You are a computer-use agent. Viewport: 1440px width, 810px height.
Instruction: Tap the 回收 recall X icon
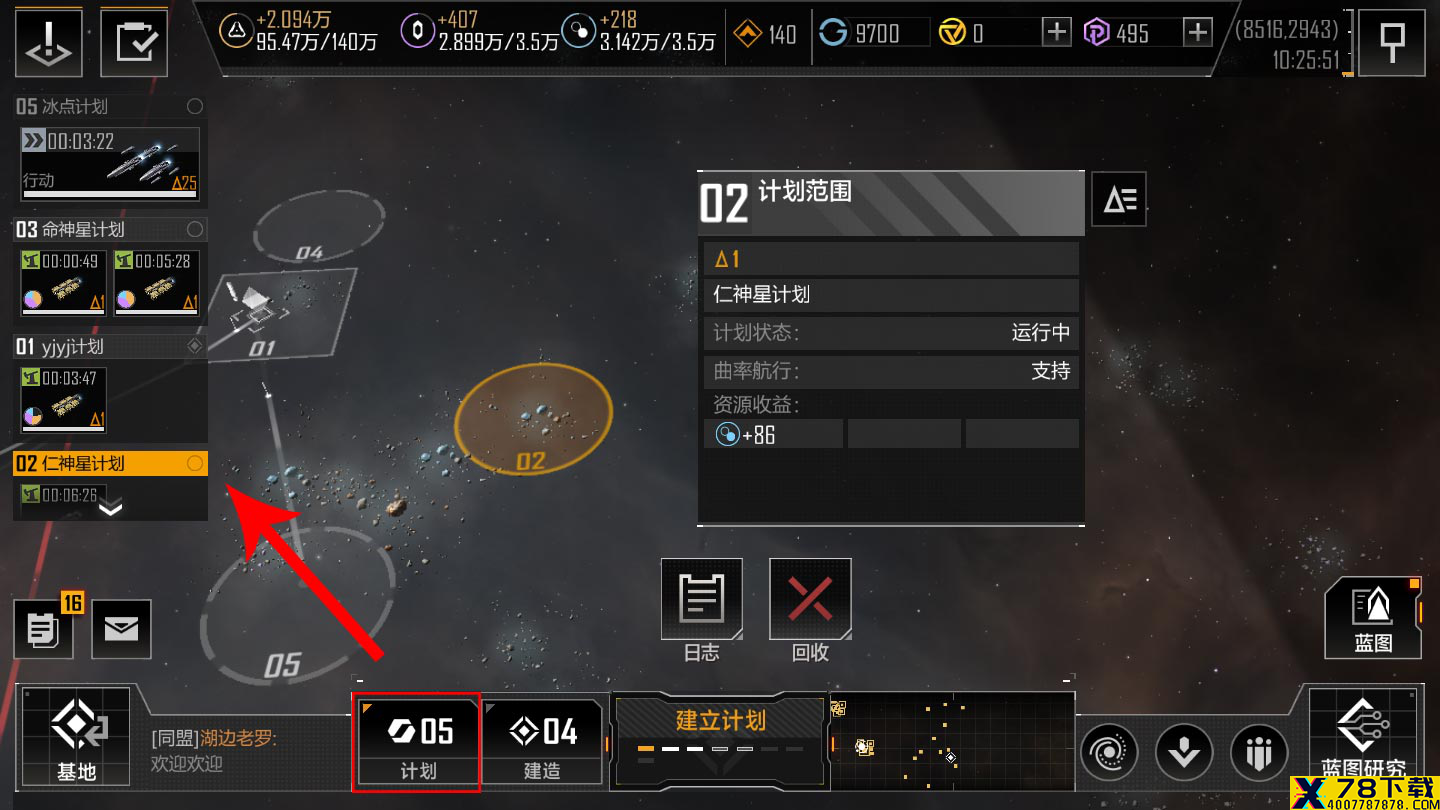click(x=810, y=599)
